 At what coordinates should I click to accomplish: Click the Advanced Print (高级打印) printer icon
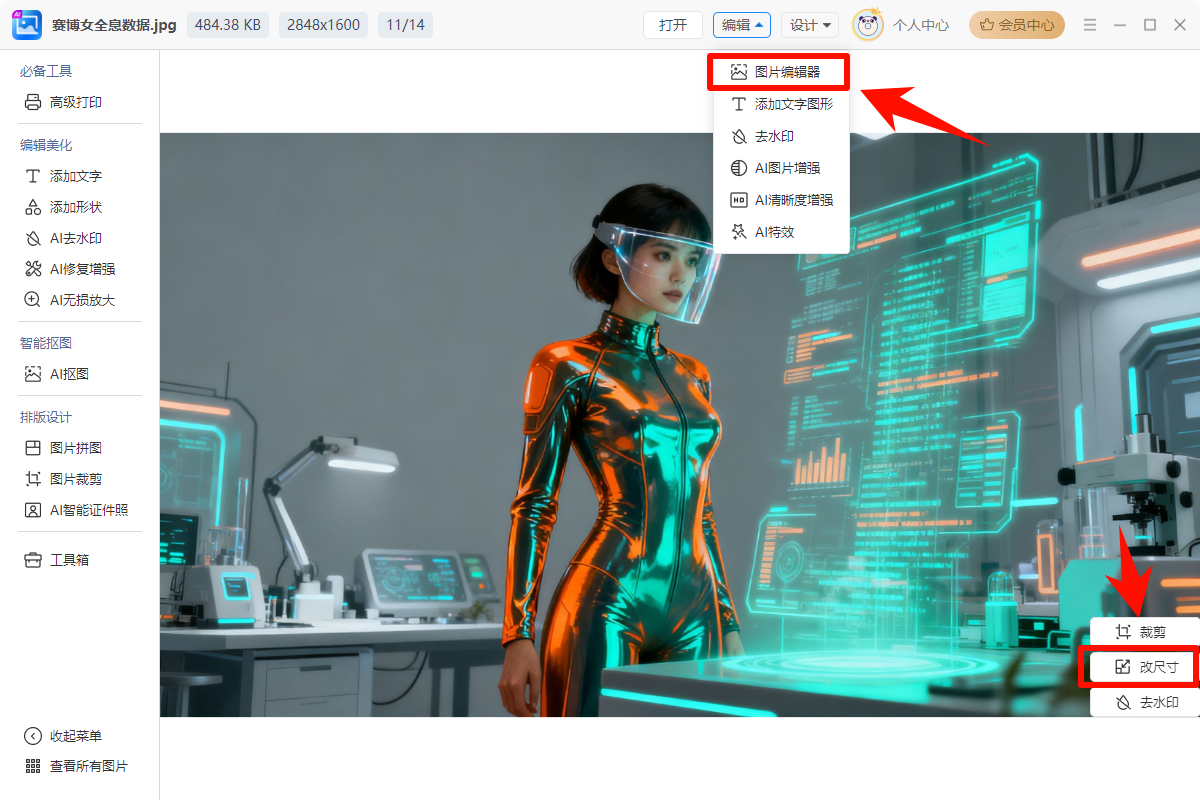pyautogui.click(x=33, y=102)
